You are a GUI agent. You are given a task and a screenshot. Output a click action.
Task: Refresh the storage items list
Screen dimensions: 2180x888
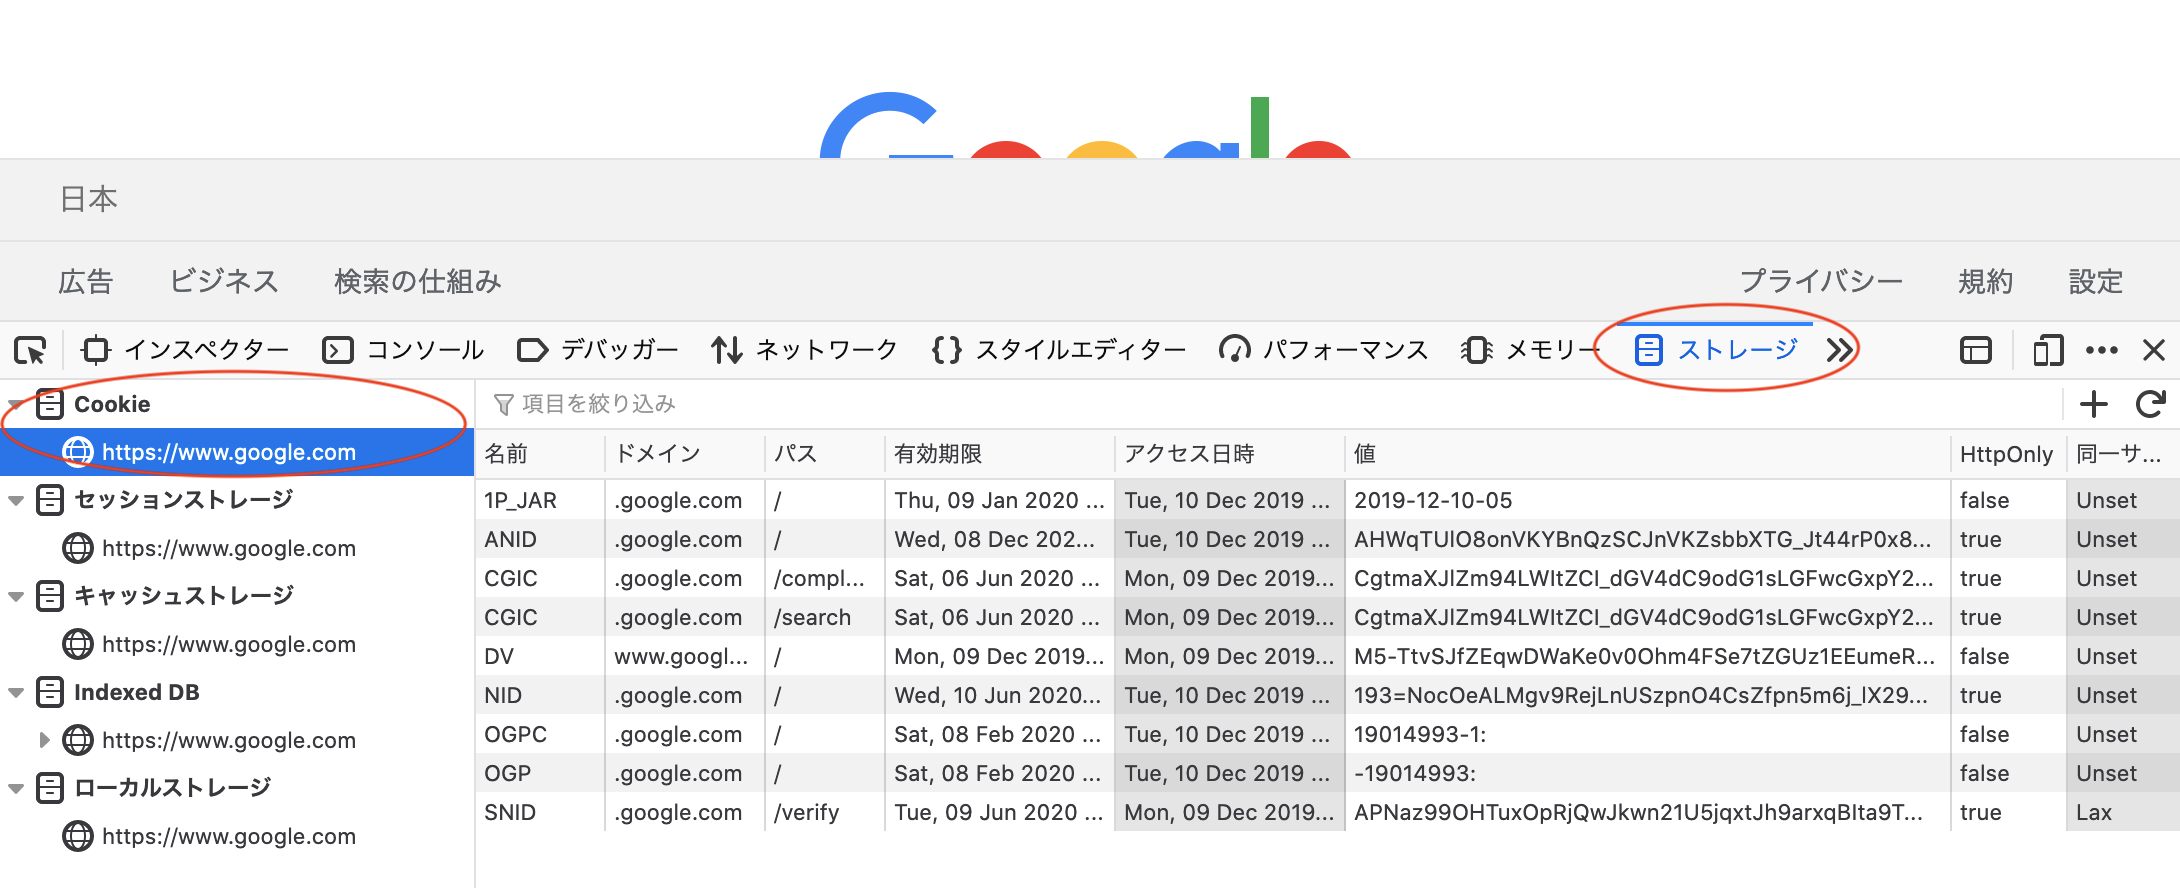click(2150, 404)
